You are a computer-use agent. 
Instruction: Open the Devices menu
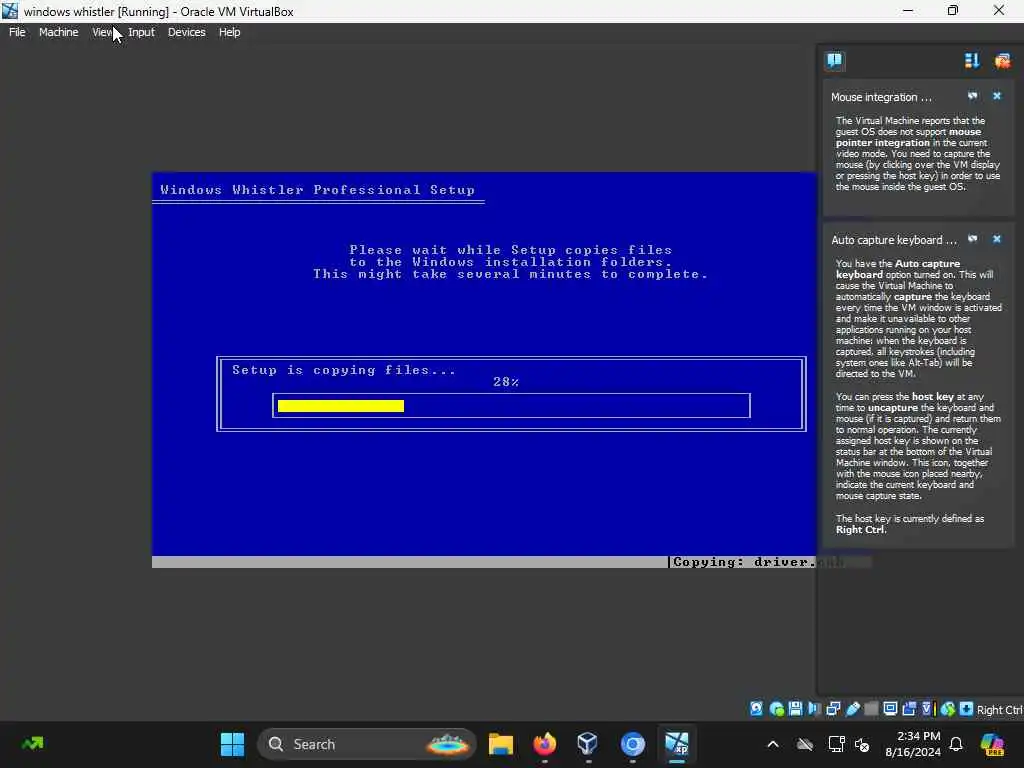[x=186, y=32]
